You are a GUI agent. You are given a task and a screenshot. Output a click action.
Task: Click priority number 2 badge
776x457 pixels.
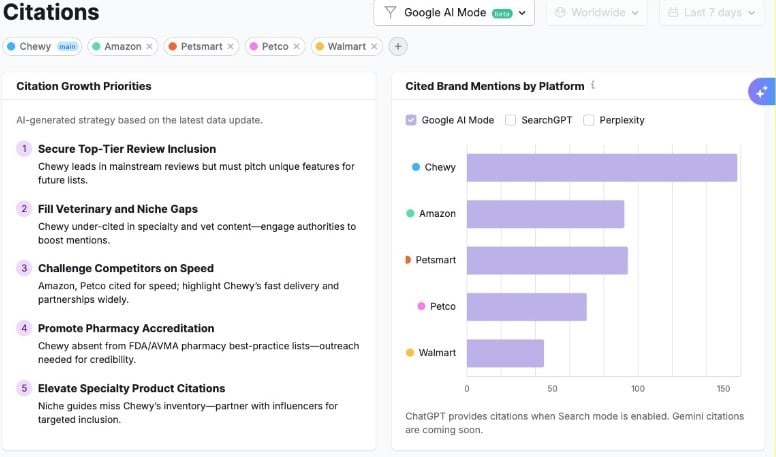pyautogui.click(x=24, y=208)
